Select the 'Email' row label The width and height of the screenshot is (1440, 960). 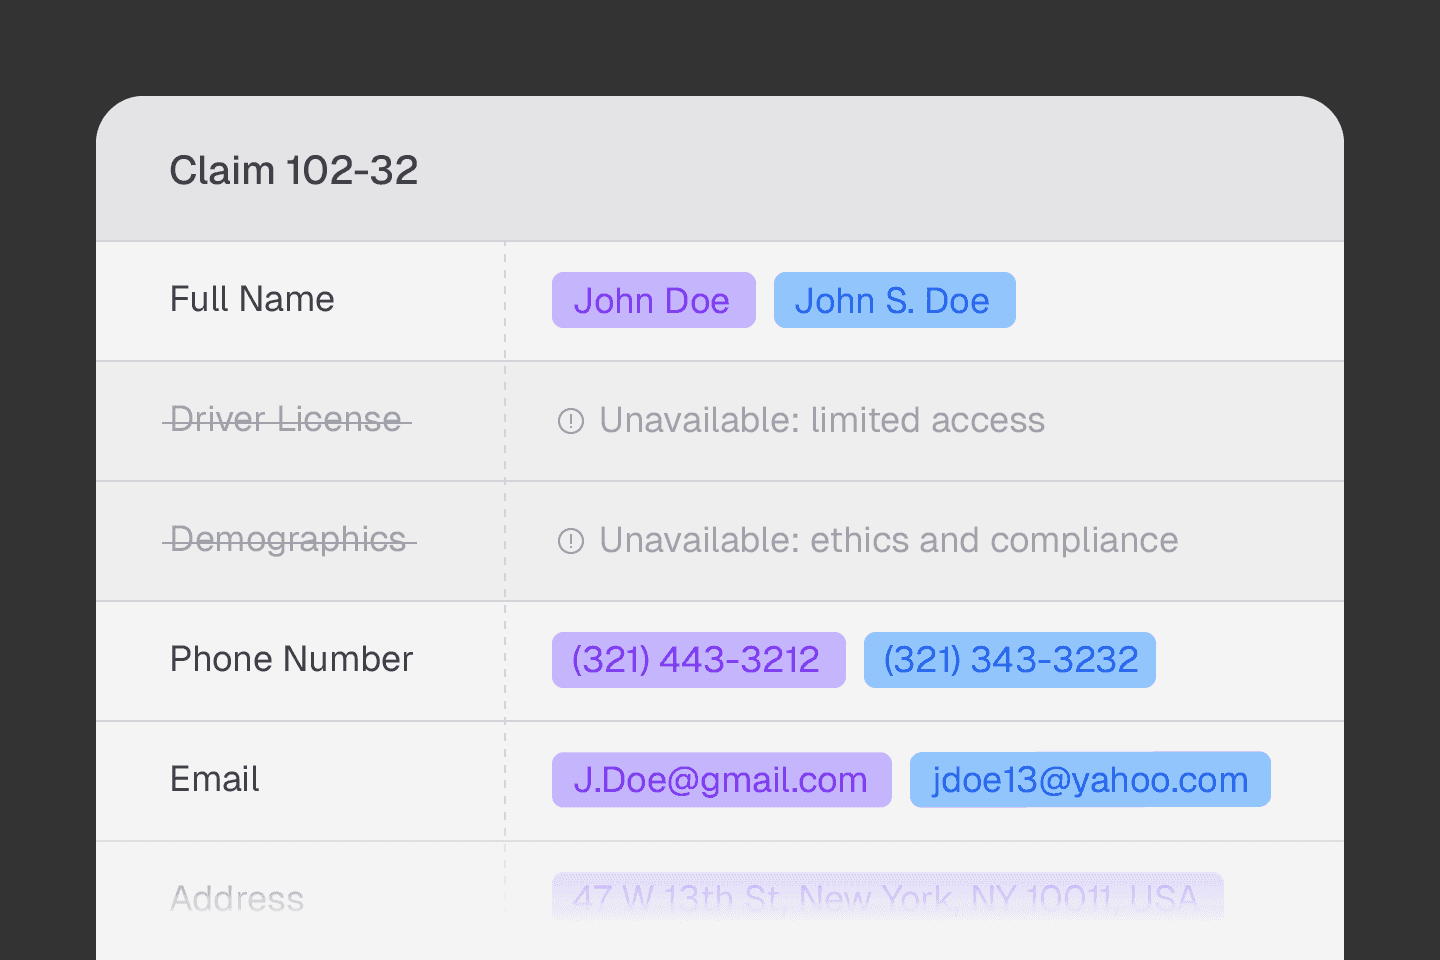214,779
